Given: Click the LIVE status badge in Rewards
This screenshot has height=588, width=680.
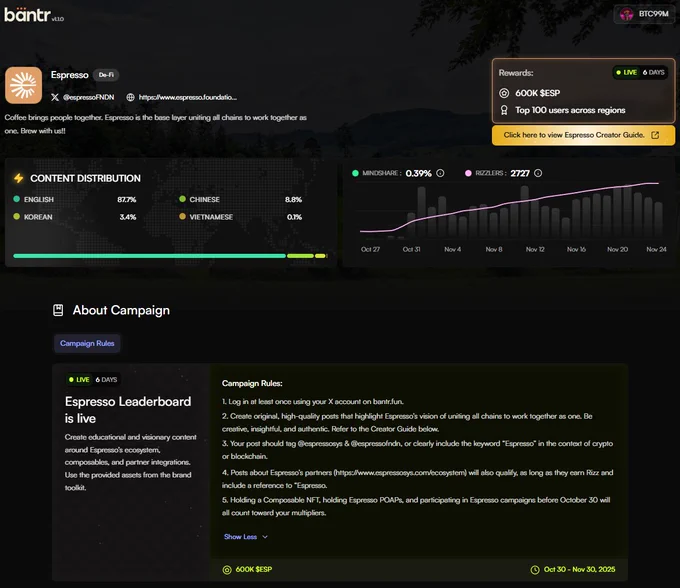Looking at the screenshot, I should click(626, 72).
